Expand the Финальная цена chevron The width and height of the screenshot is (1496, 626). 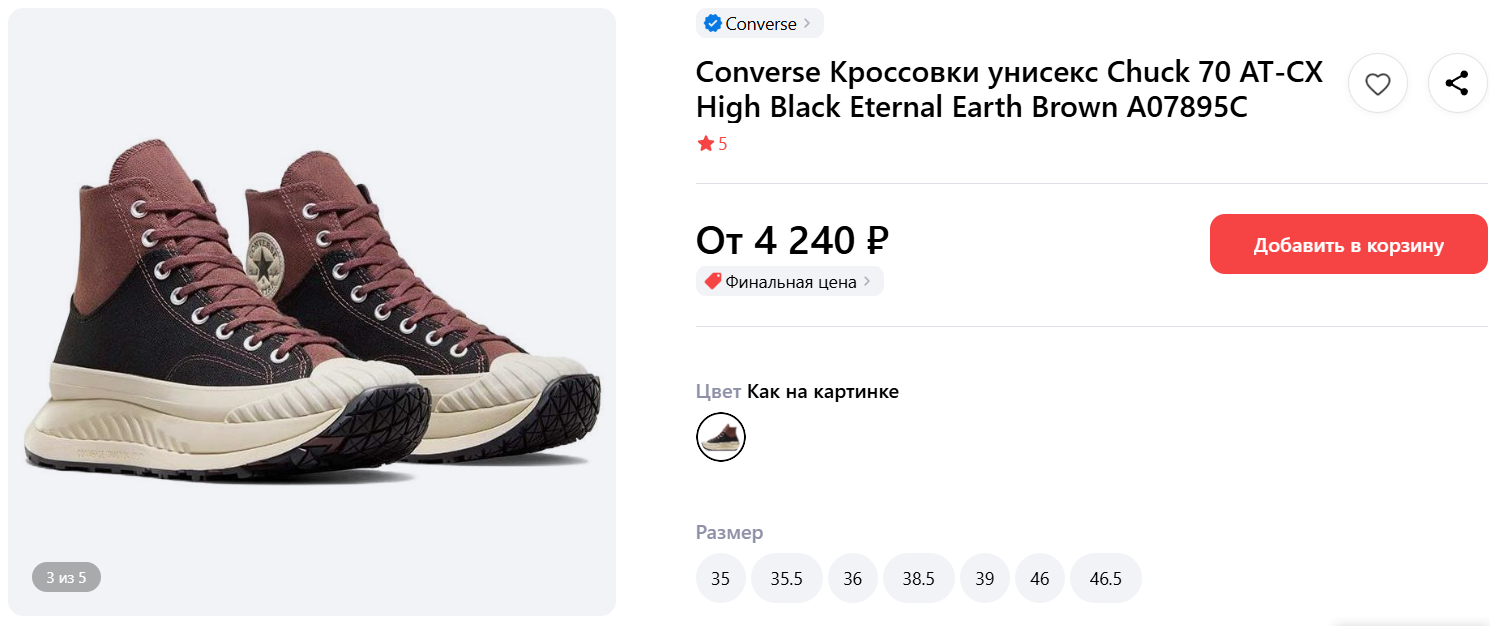click(x=867, y=282)
